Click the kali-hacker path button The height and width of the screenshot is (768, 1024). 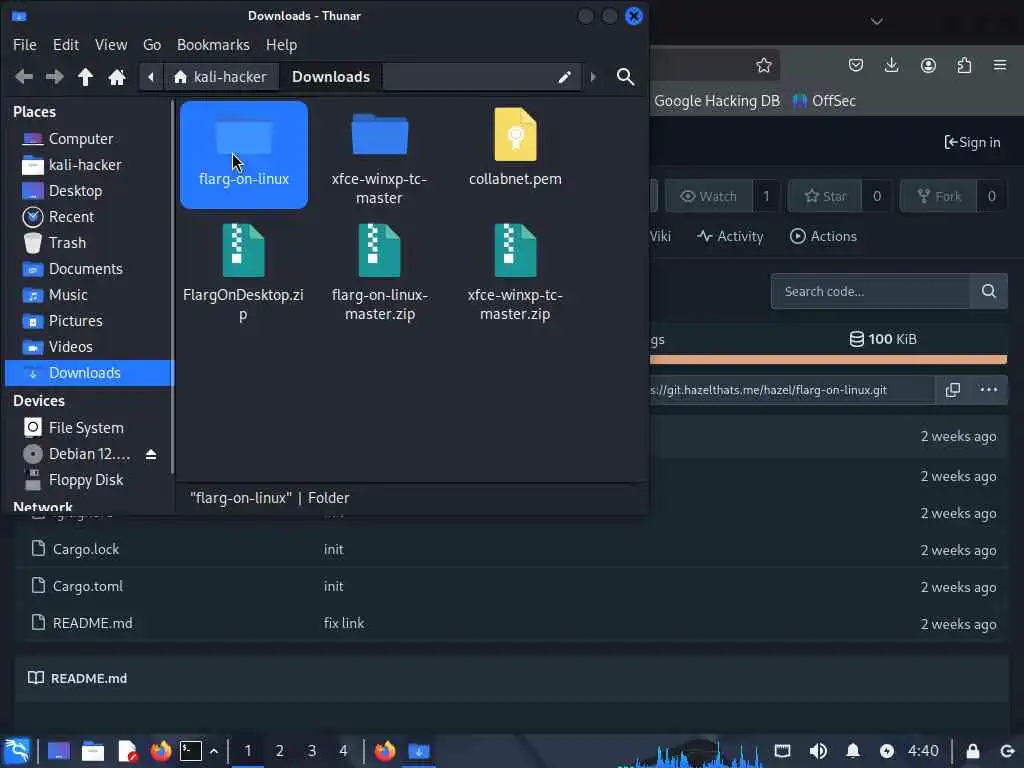coord(221,77)
